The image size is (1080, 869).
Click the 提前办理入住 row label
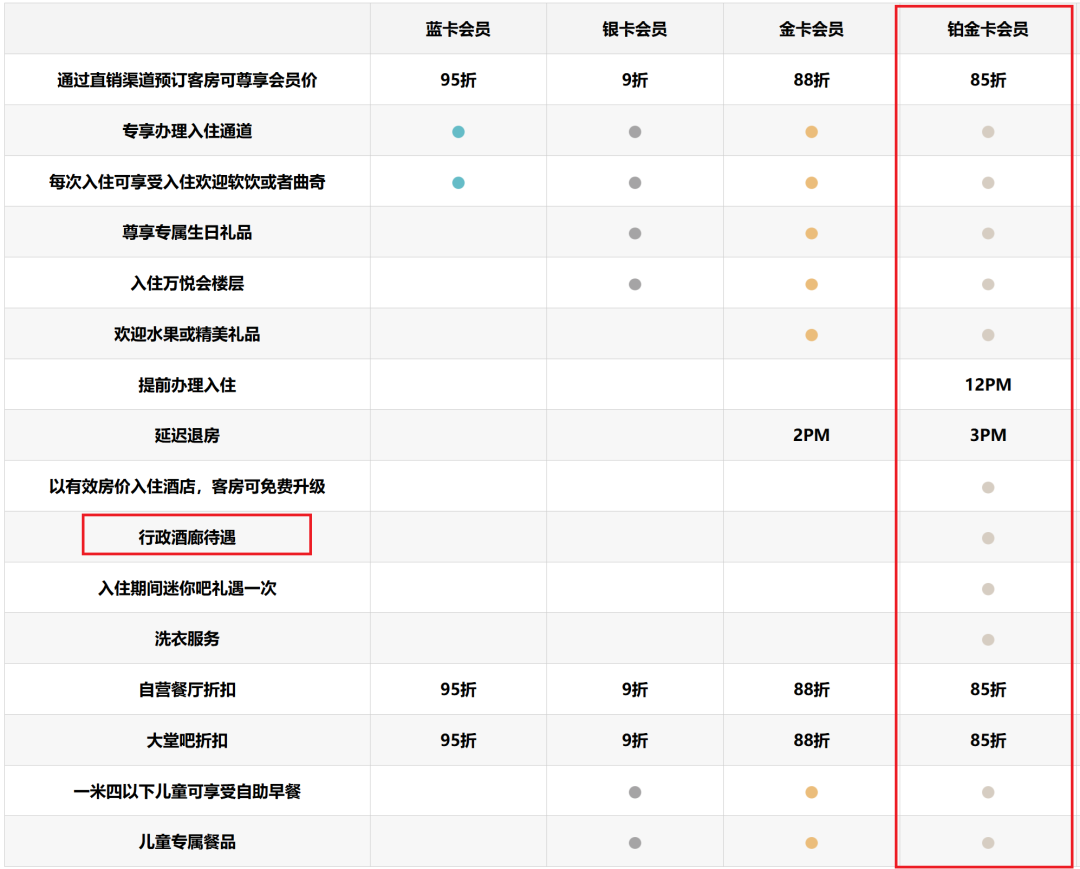click(187, 385)
